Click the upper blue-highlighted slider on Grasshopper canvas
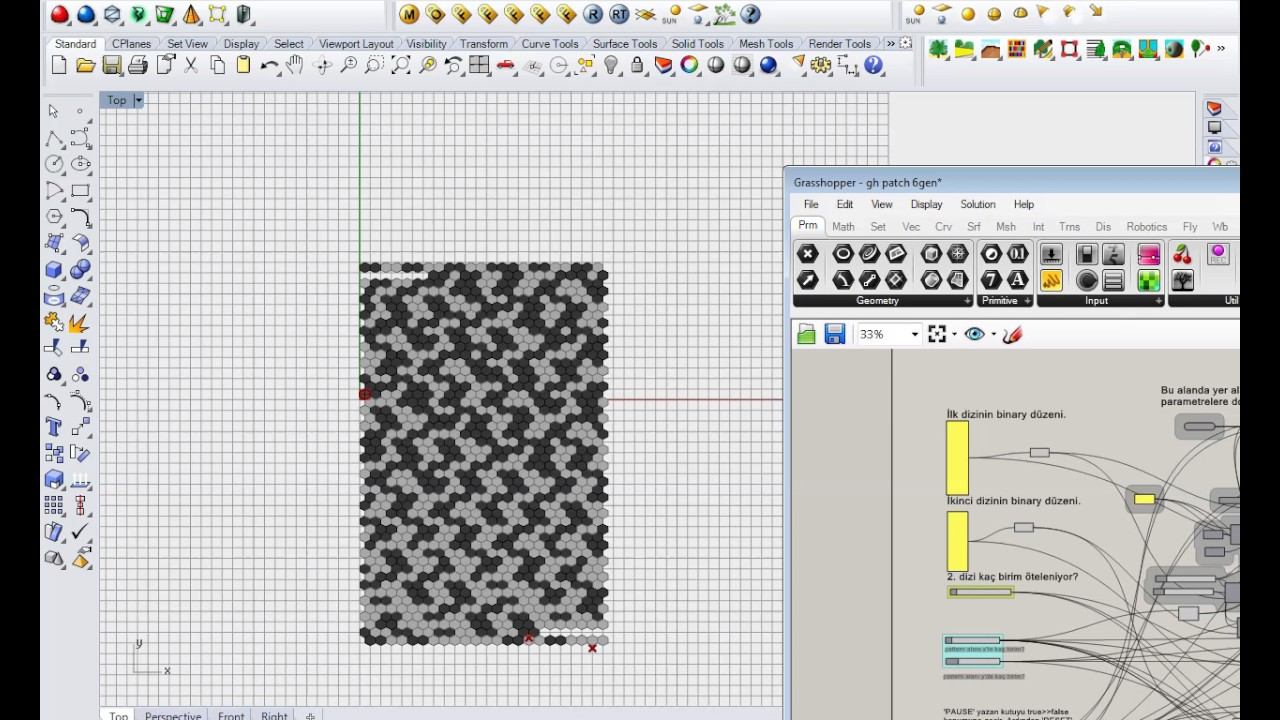Screen dimensions: 1280x720 pyautogui.click(x=973, y=640)
